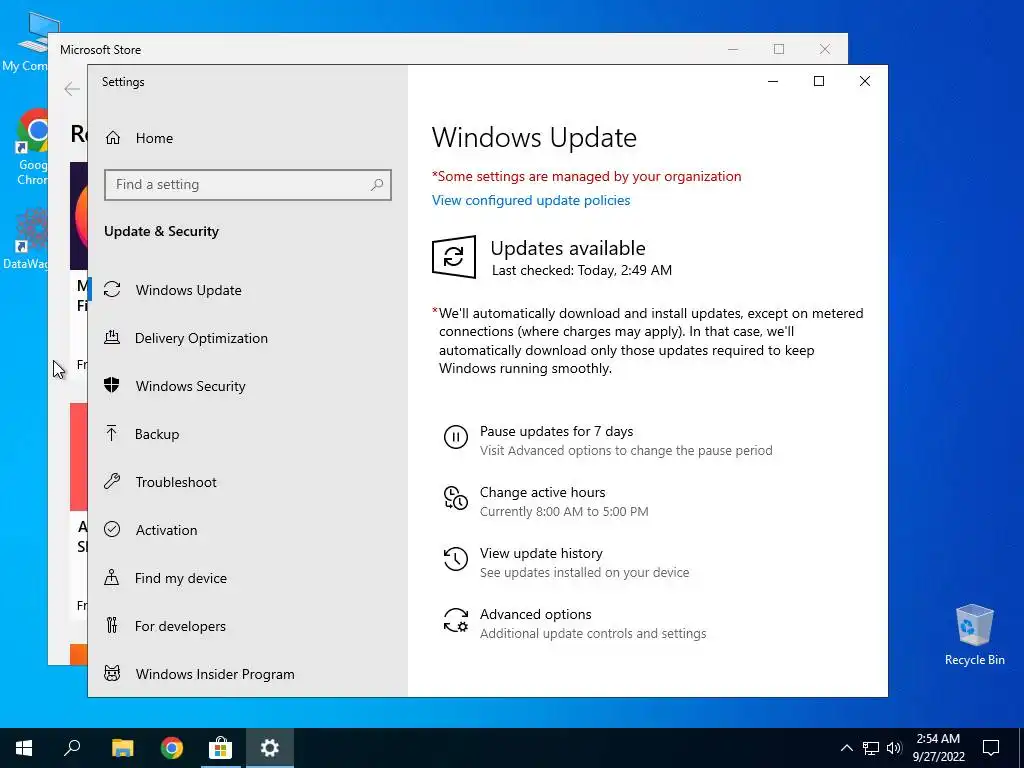
Task: Open File Explorer from taskbar
Action: [x=123, y=748]
